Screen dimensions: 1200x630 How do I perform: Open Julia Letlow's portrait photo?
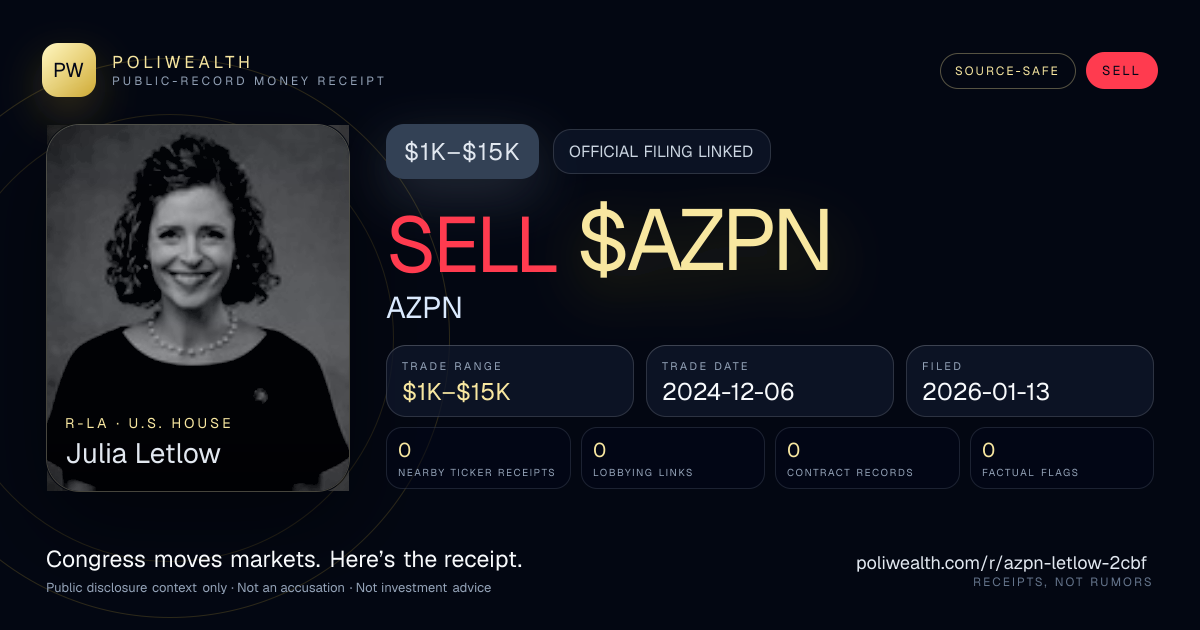[x=198, y=308]
